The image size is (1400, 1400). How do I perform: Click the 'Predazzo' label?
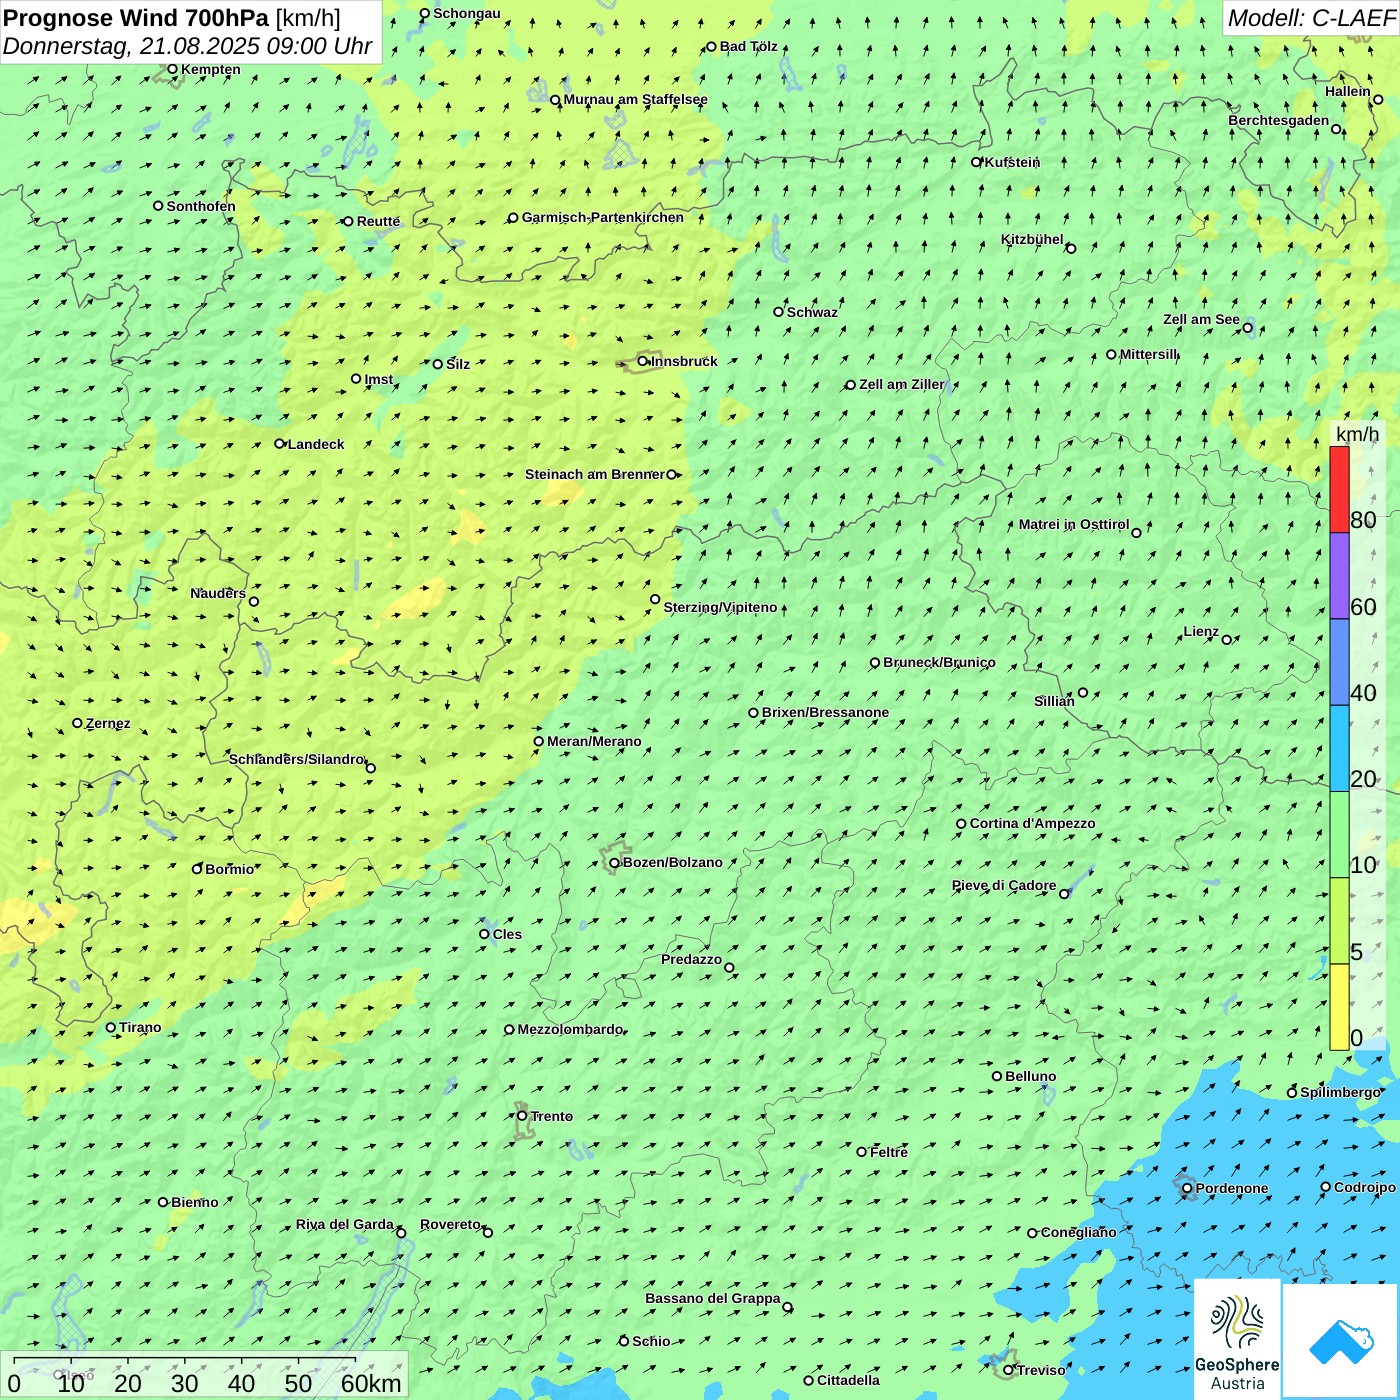pos(691,959)
